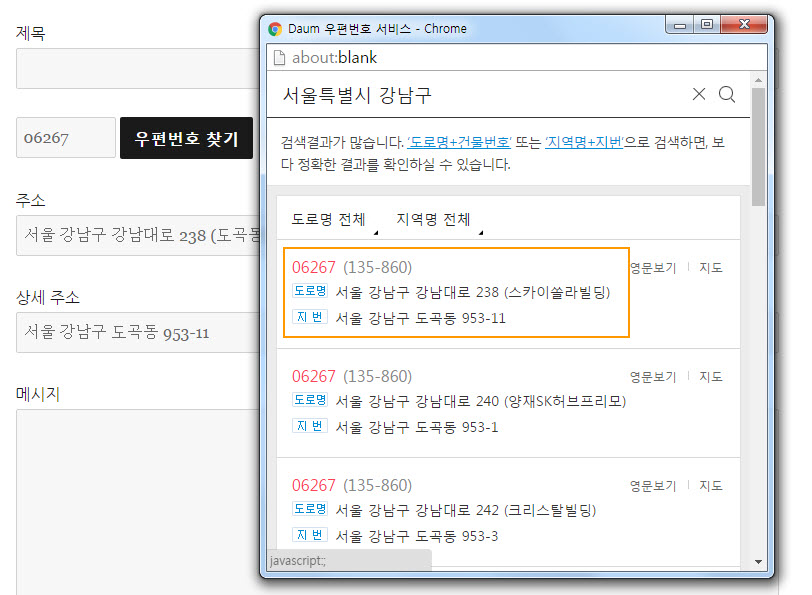Click inside the 제목 input field
Screen dimensions: 812x595
(138, 68)
